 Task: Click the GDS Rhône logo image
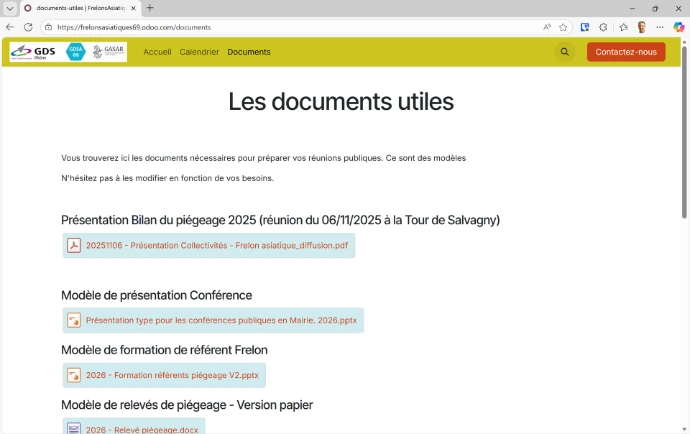[35, 52]
